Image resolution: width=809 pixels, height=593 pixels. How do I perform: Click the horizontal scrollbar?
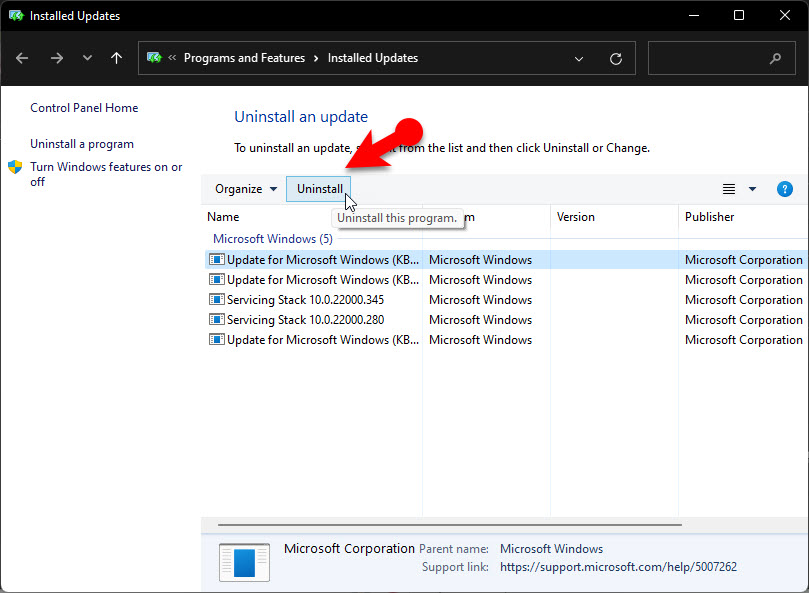(x=450, y=525)
